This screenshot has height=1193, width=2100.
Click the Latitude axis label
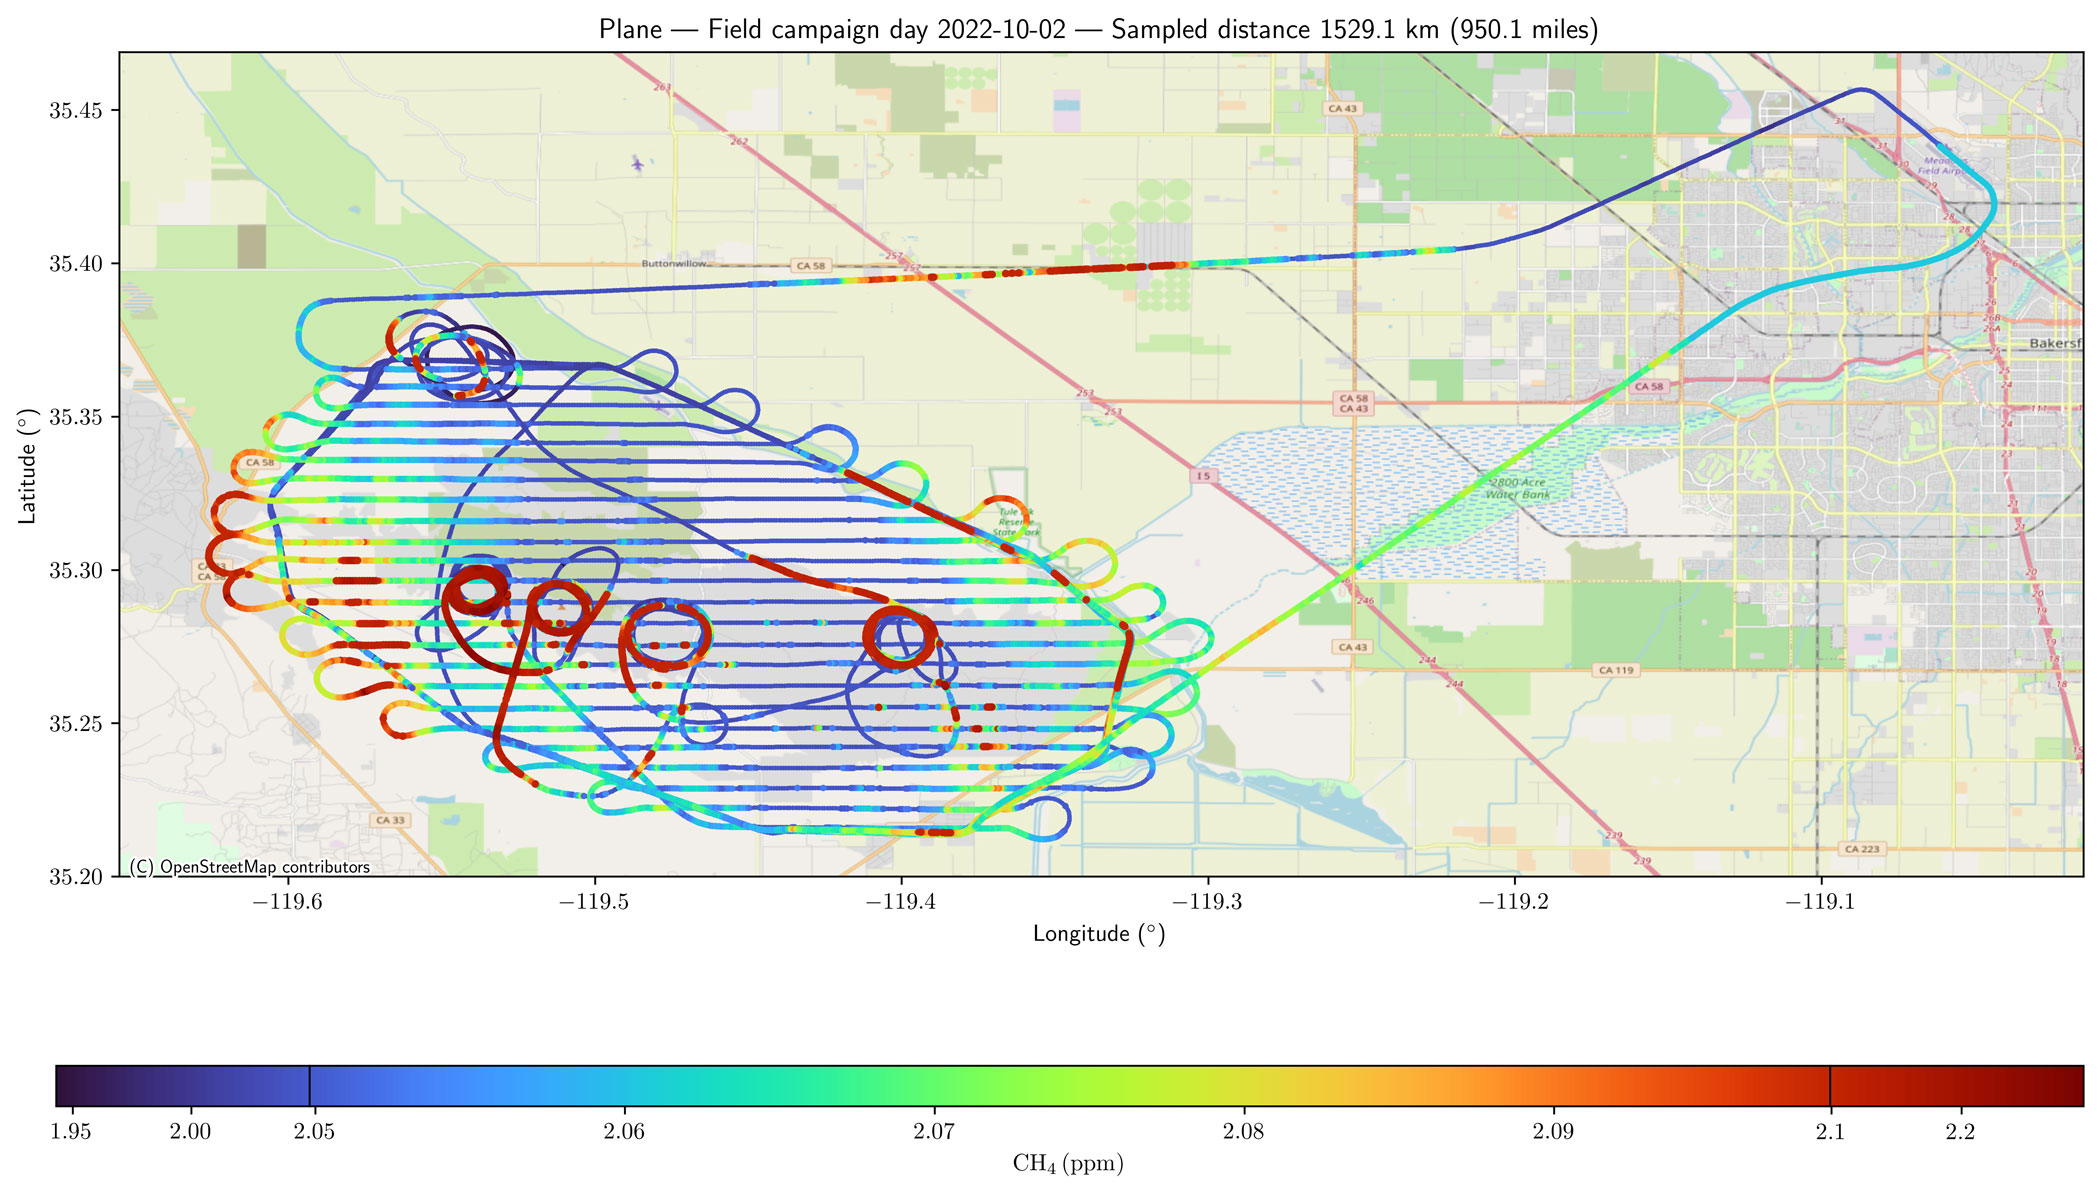[27, 466]
